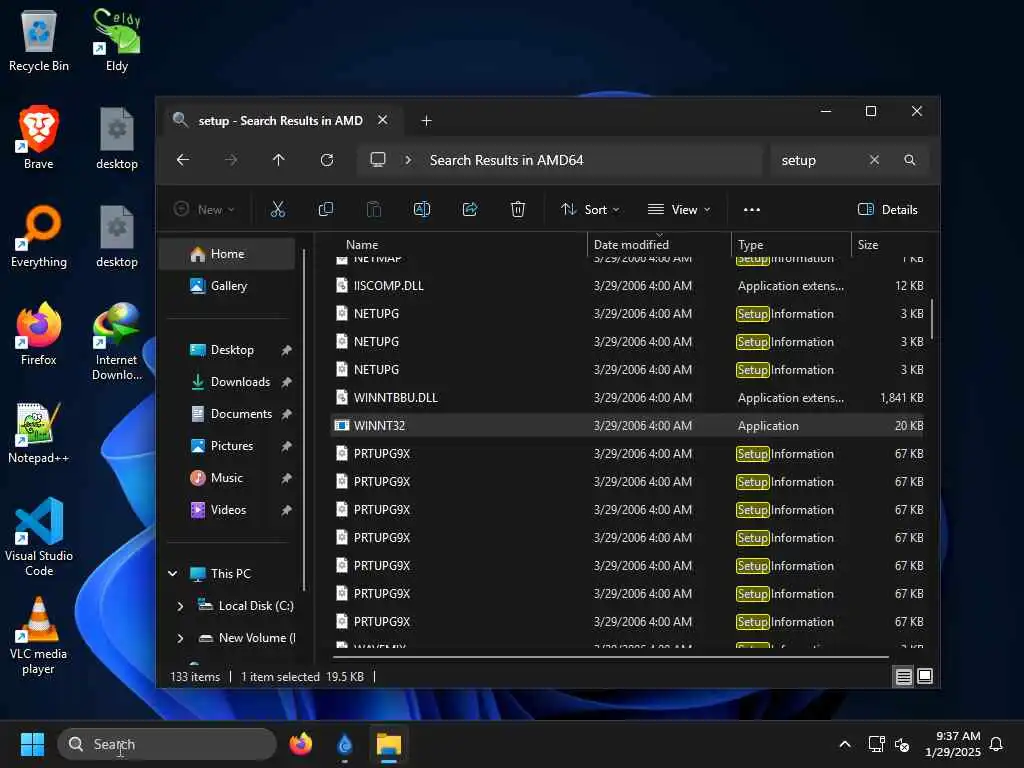Viewport: 1024px width, 768px height.
Task: Click the Copy icon in toolbar
Action: (325, 209)
